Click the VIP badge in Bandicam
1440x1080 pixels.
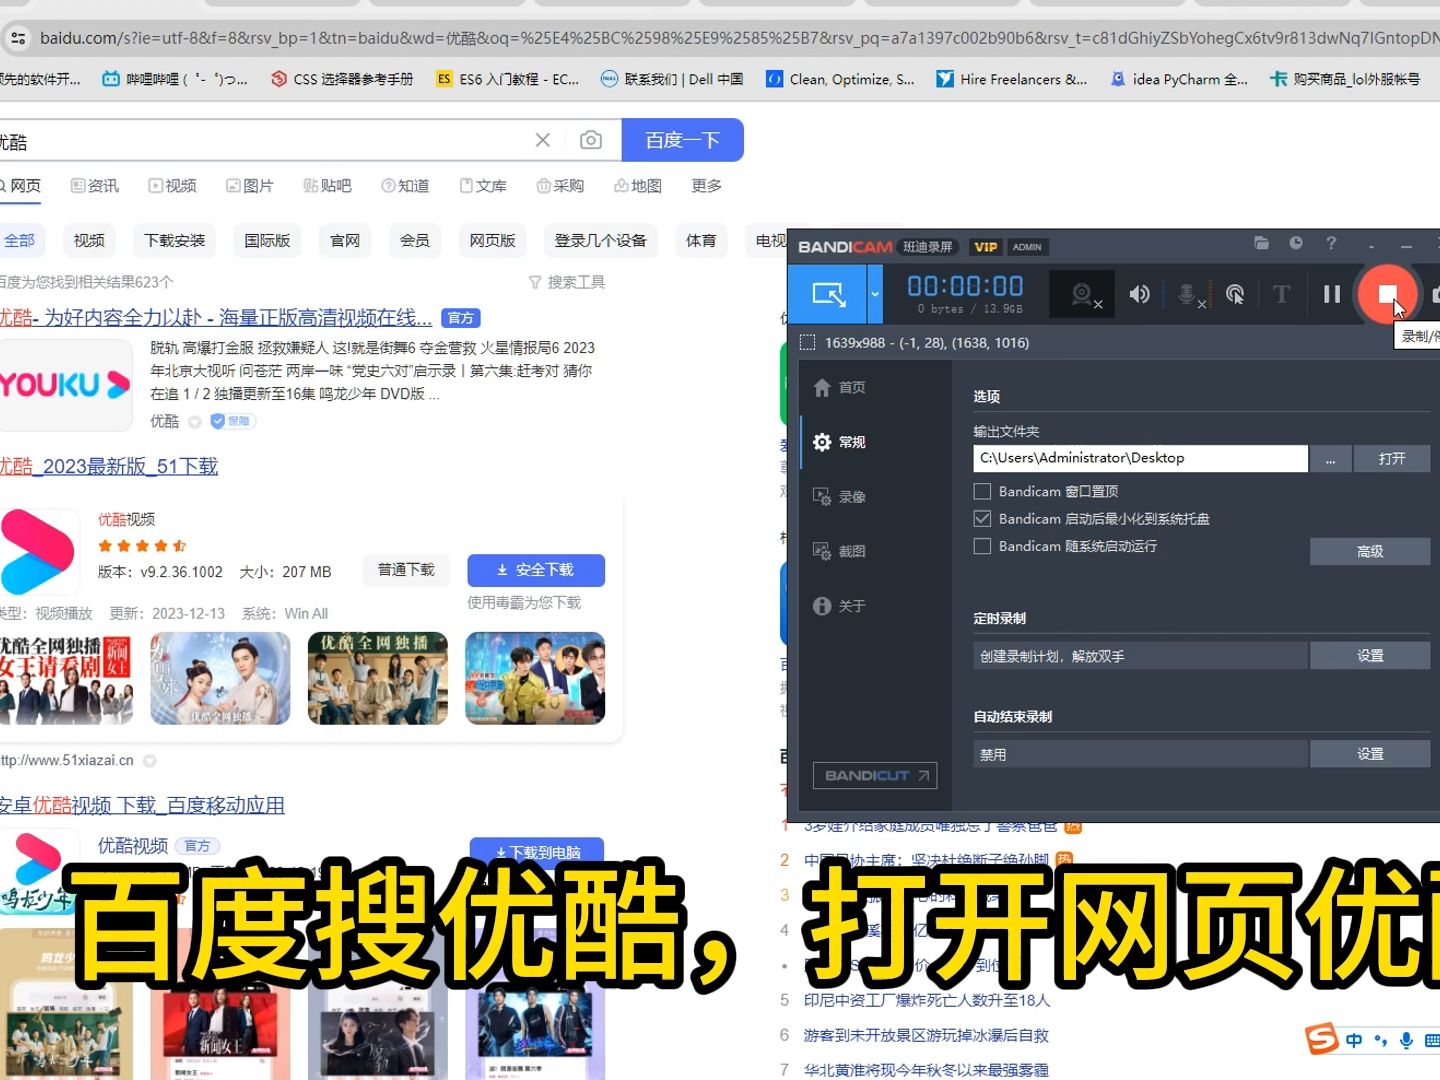pyautogui.click(x=986, y=247)
